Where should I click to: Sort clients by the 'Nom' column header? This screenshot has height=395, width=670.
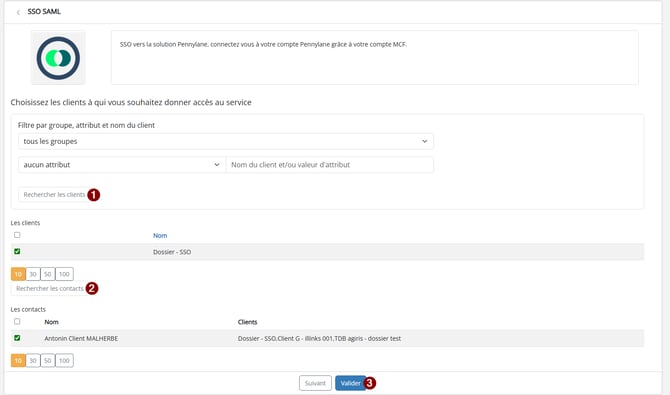tap(160, 236)
